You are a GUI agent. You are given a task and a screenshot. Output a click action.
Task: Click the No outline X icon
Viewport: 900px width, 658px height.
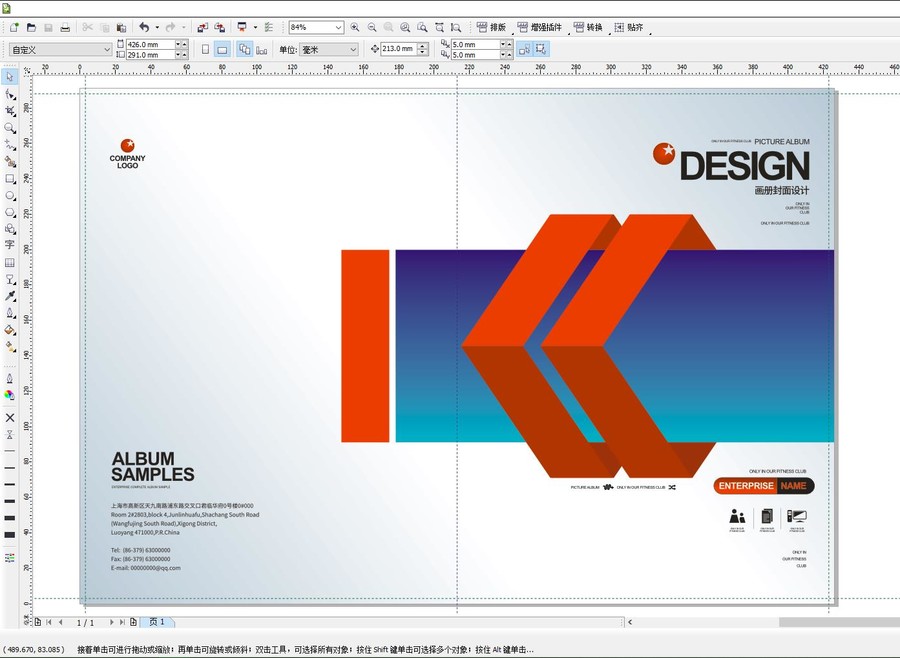coord(10,417)
